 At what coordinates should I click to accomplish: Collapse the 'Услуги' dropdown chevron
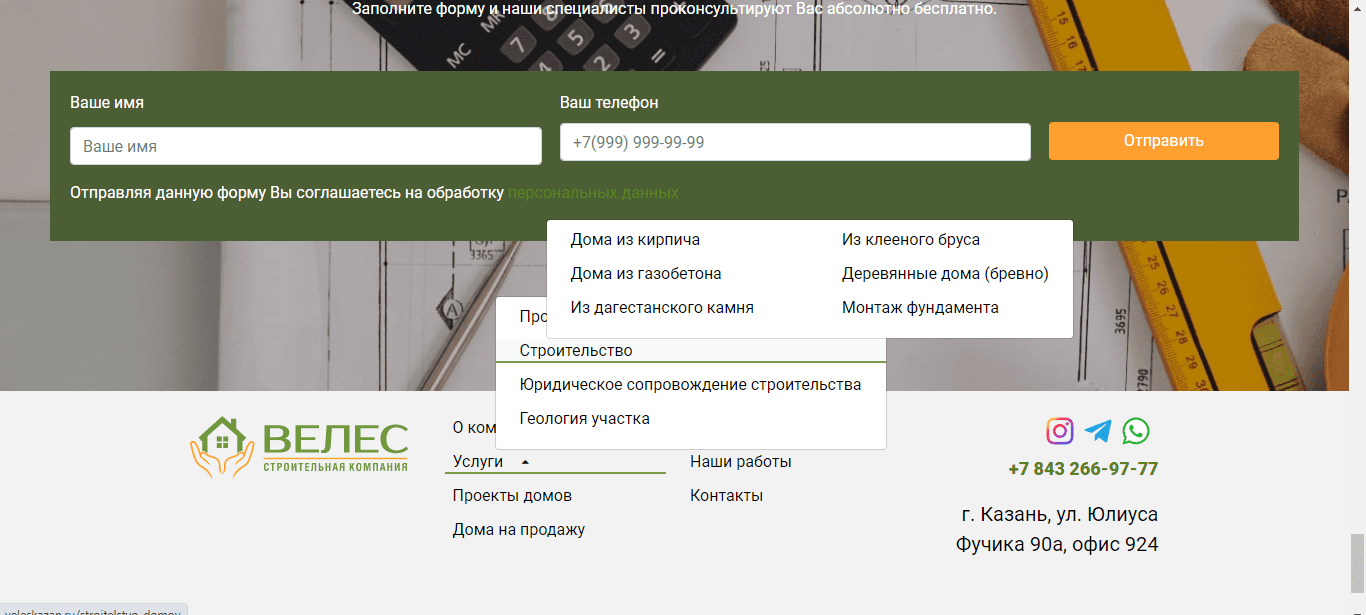[x=525, y=461]
